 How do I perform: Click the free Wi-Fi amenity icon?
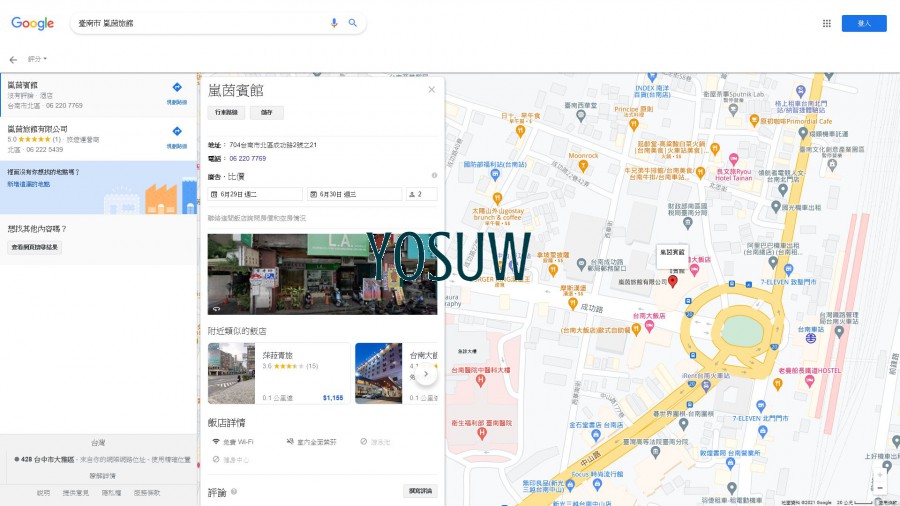pyautogui.click(x=216, y=442)
